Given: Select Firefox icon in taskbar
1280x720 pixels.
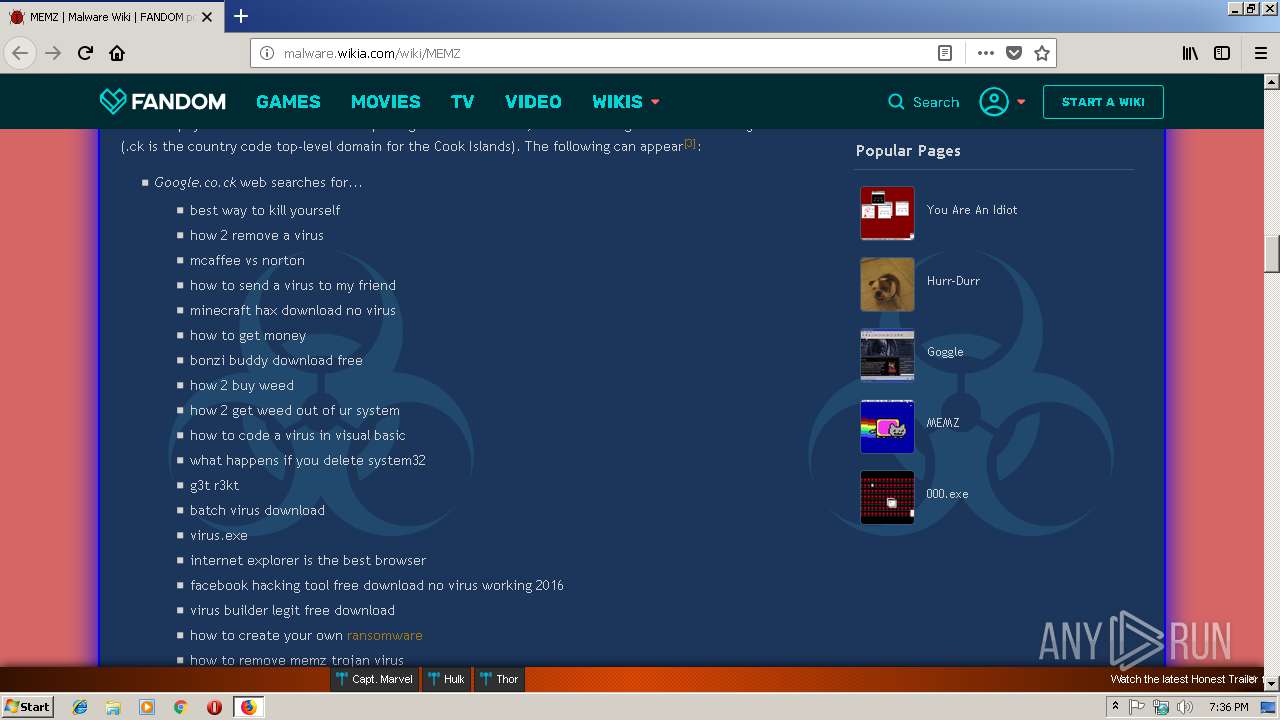Looking at the screenshot, I should point(248,707).
